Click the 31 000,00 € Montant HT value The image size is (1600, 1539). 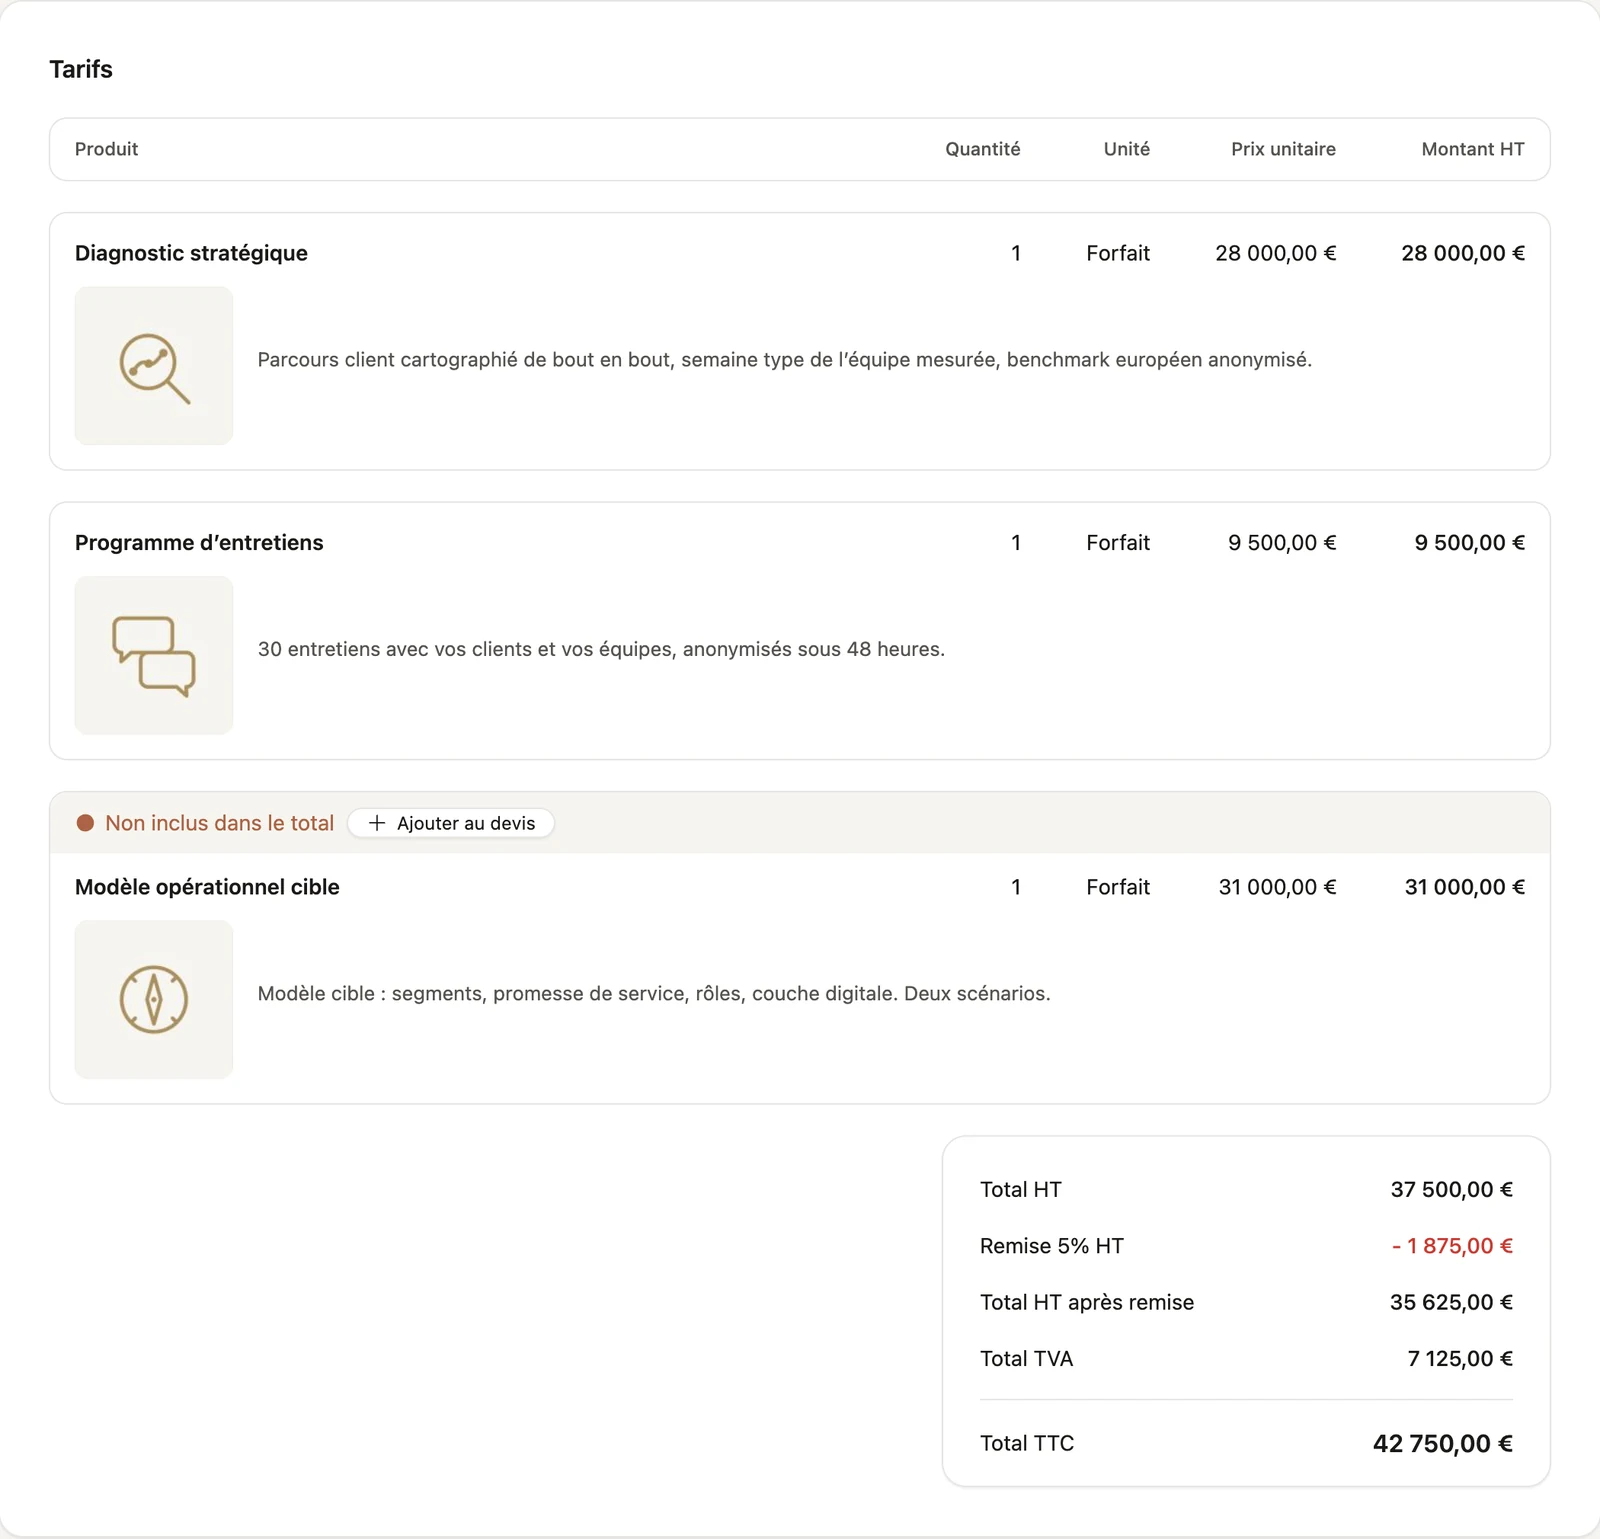coord(1465,887)
